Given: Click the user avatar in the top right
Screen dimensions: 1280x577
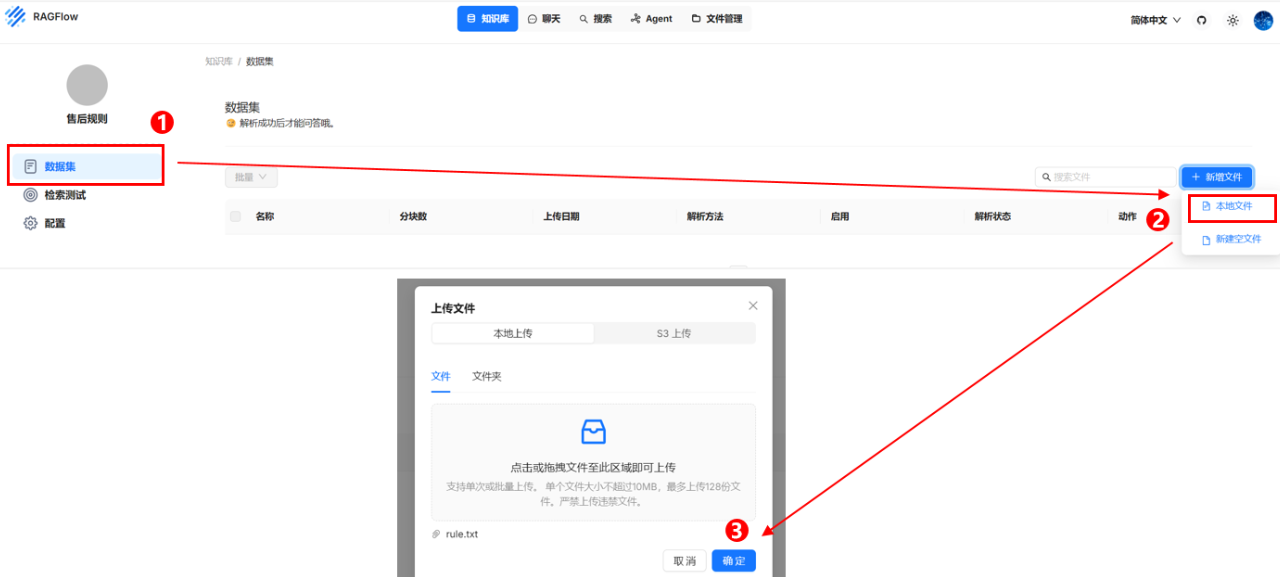Looking at the screenshot, I should pyautogui.click(x=1261, y=18).
